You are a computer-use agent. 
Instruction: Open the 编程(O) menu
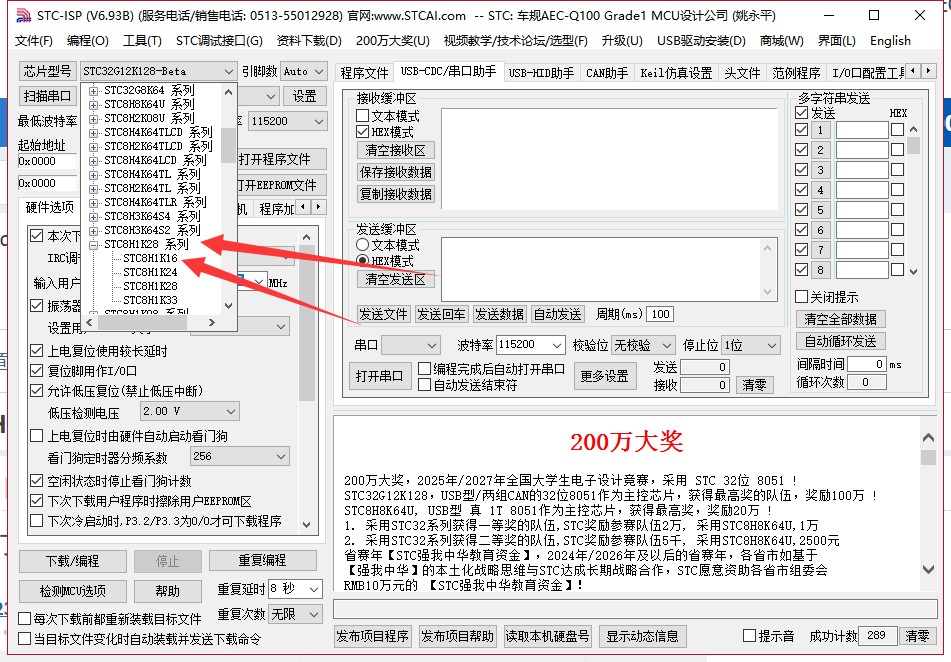pos(87,41)
